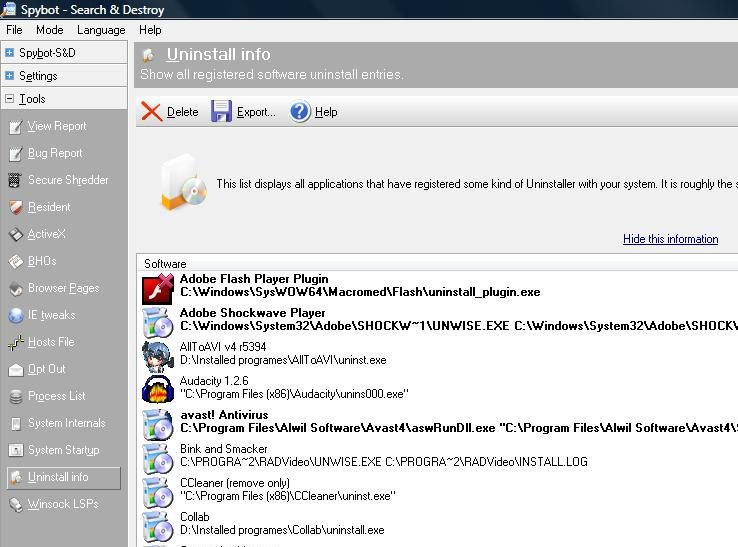Click the Collab installer icon
The height and width of the screenshot is (547, 738).
158,526
